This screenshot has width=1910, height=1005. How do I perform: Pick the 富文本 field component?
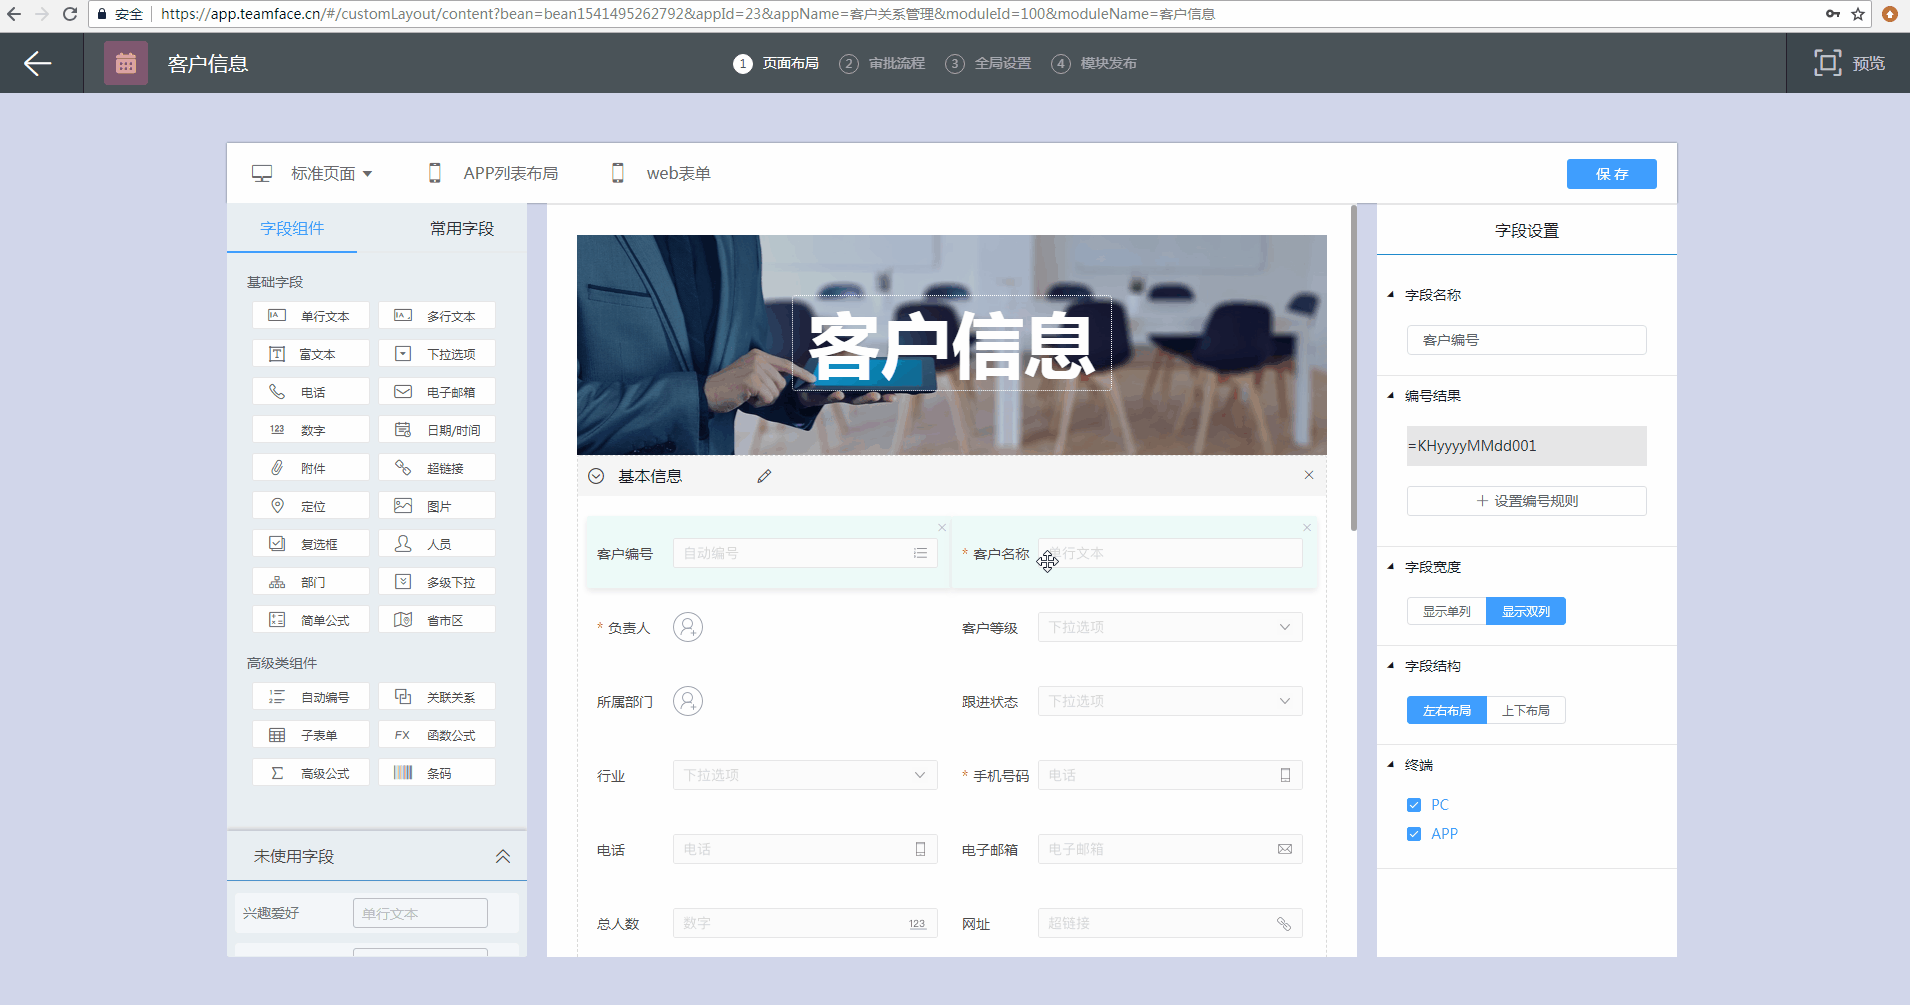click(311, 354)
